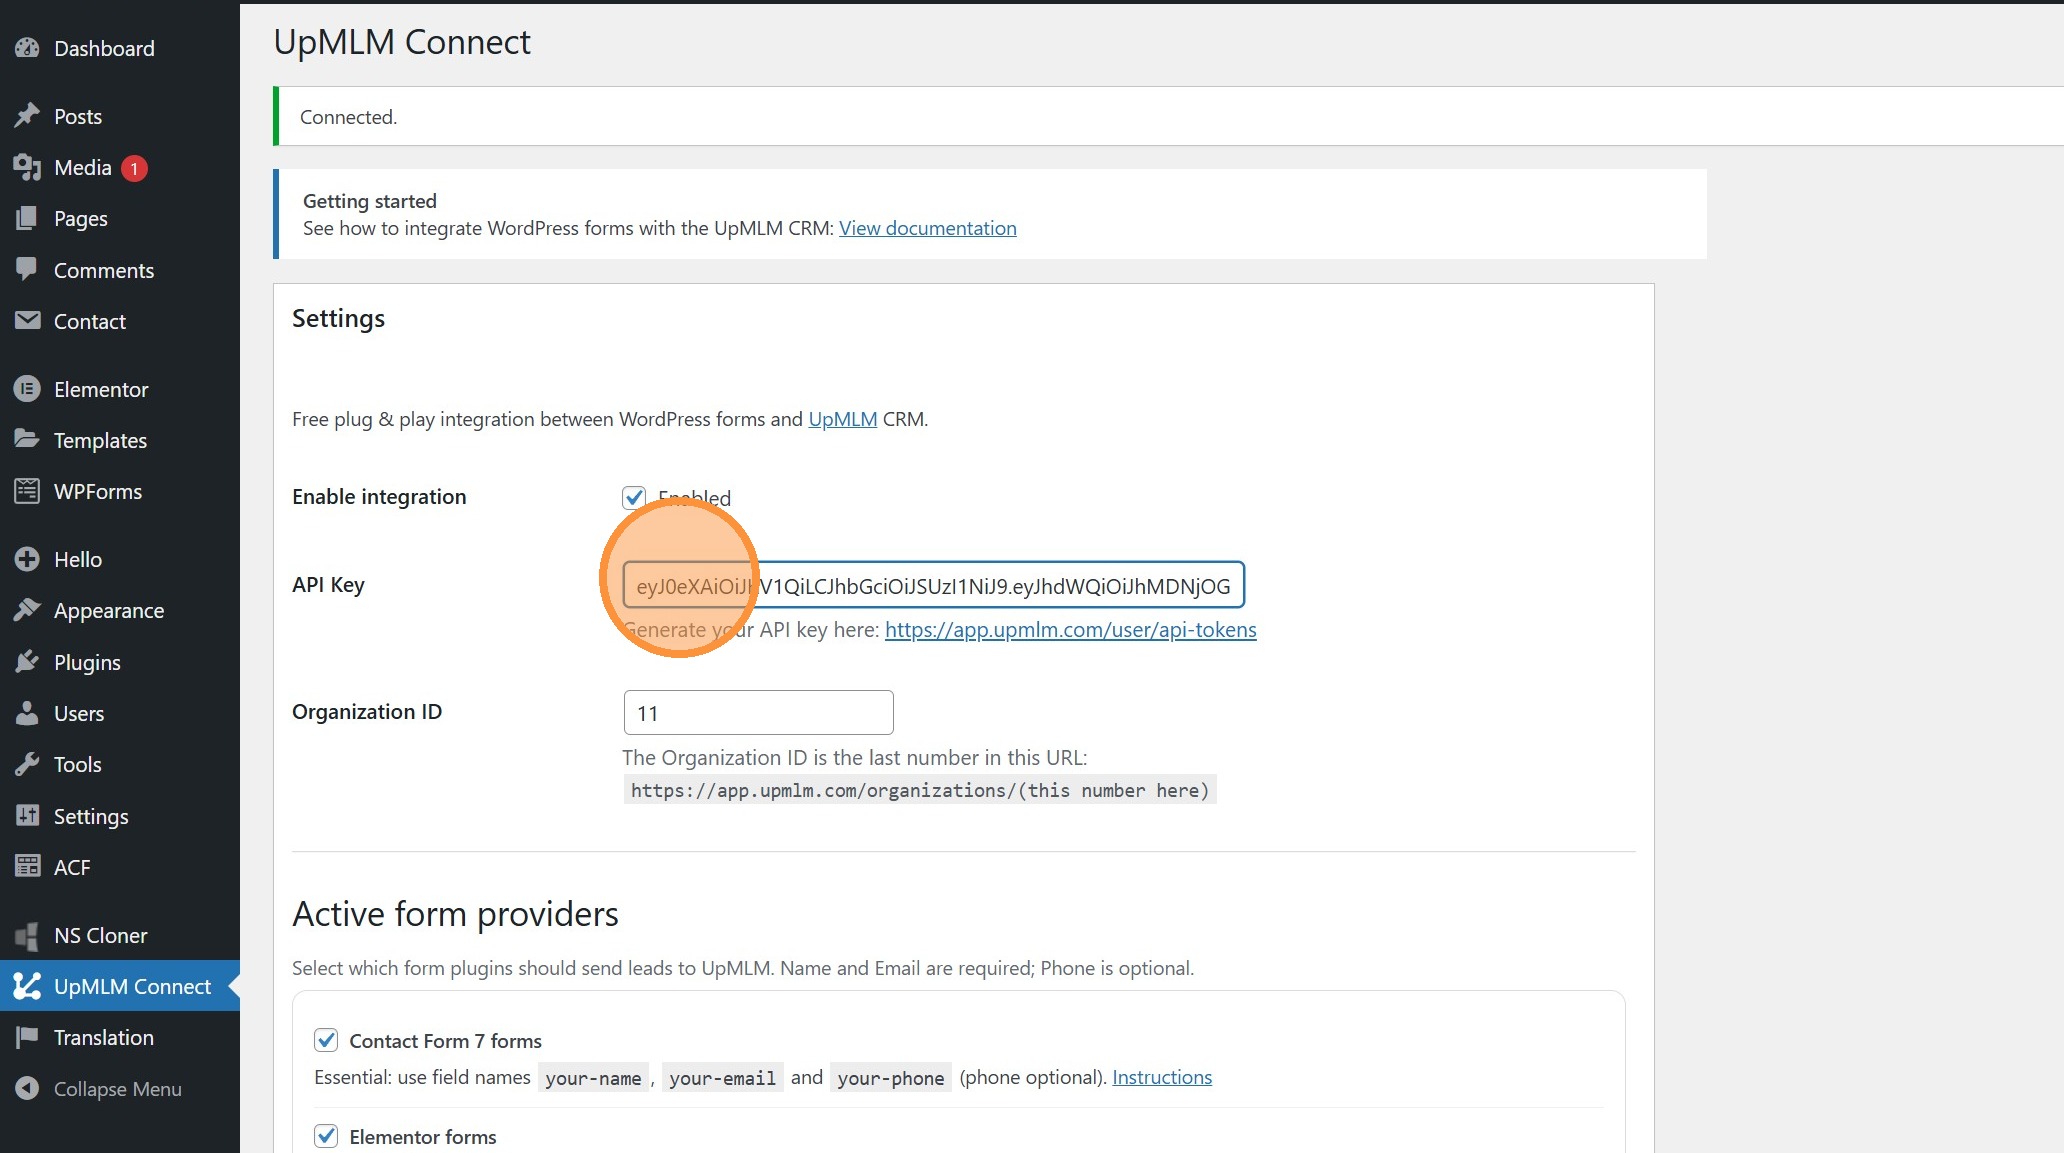Viewport: 2064px width, 1153px height.
Task: Open Contact Form 7 Instructions link
Action: pyautogui.click(x=1161, y=1077)
